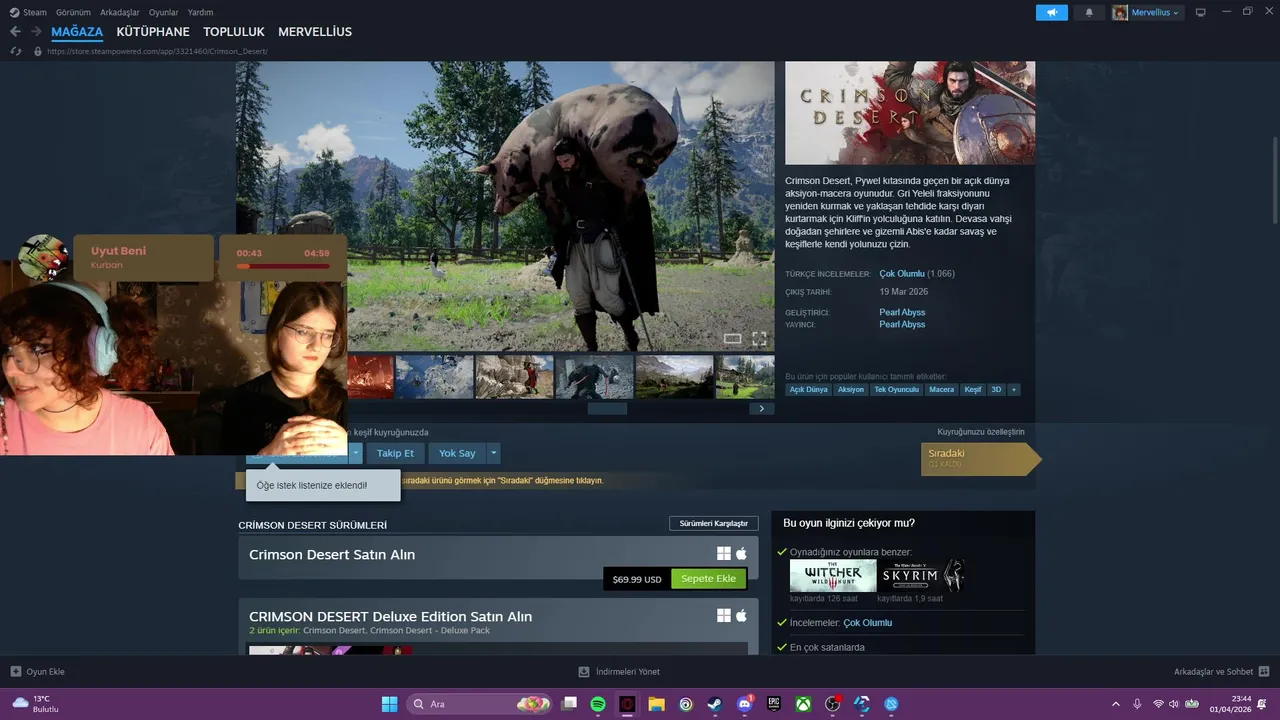Open the Görünüm menu
The height and width of the screenshot is (720, 1280).
(73, 12)
